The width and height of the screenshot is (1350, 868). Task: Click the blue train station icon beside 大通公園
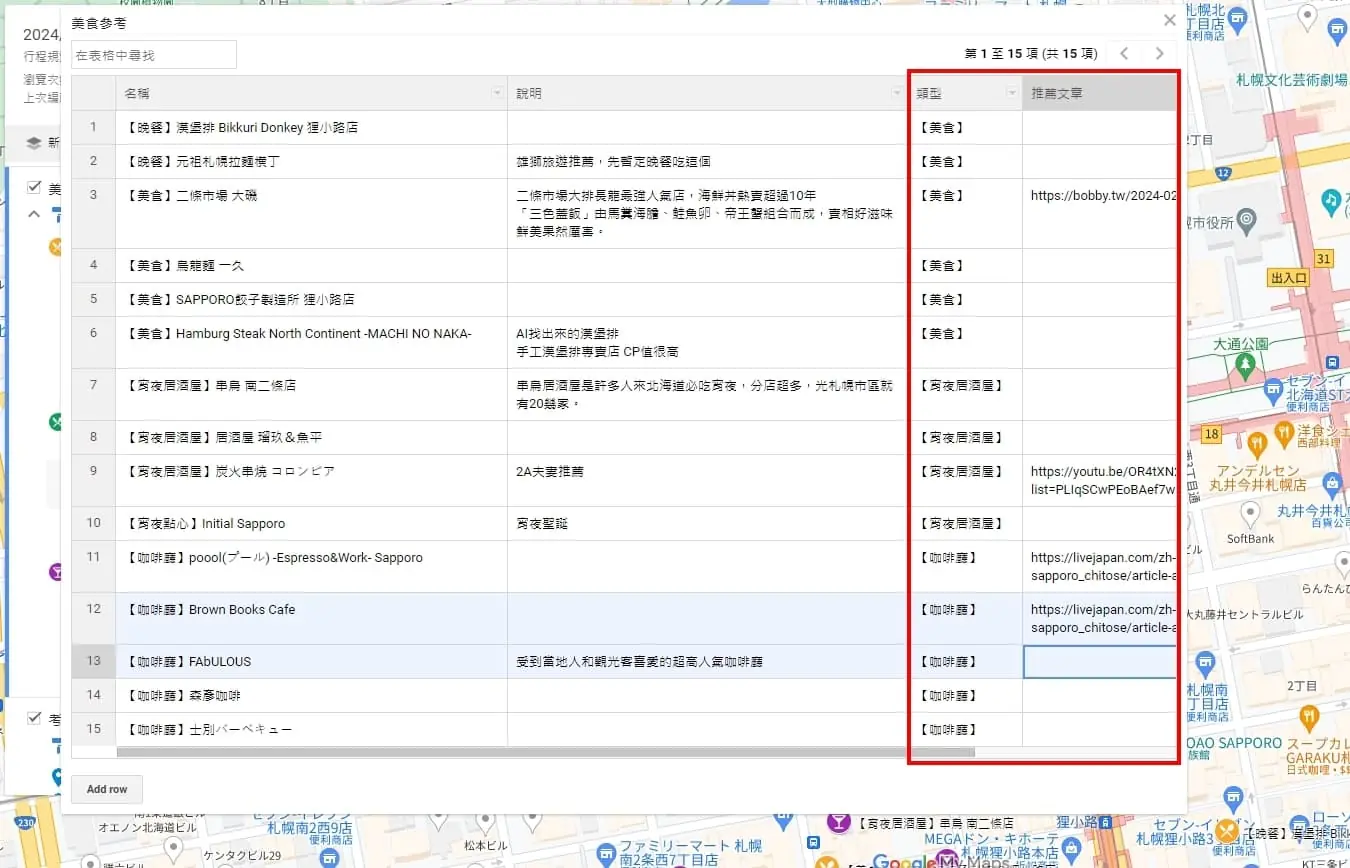(x=1332, y=361)
